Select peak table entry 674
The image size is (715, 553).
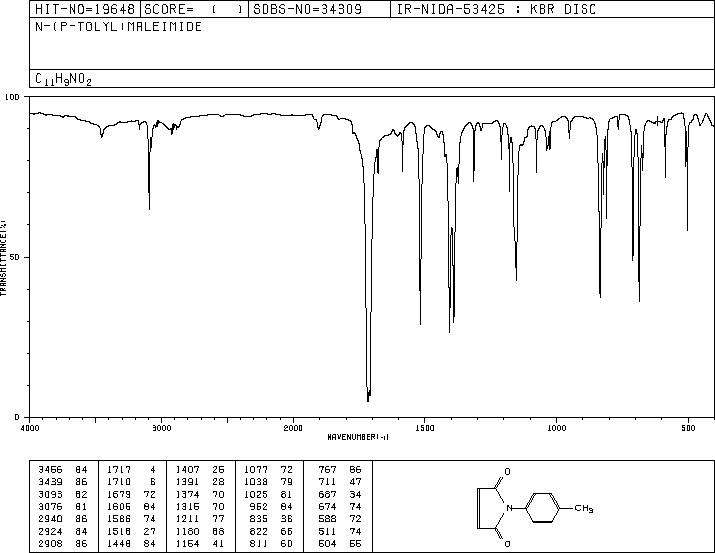(327, 506)
